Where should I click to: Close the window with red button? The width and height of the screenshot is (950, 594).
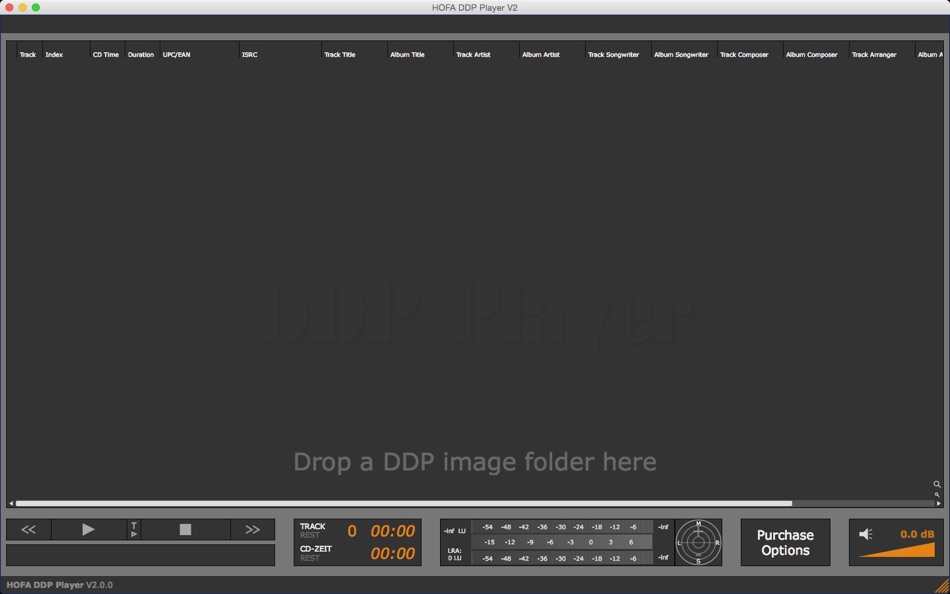click(x=9, y=7)
